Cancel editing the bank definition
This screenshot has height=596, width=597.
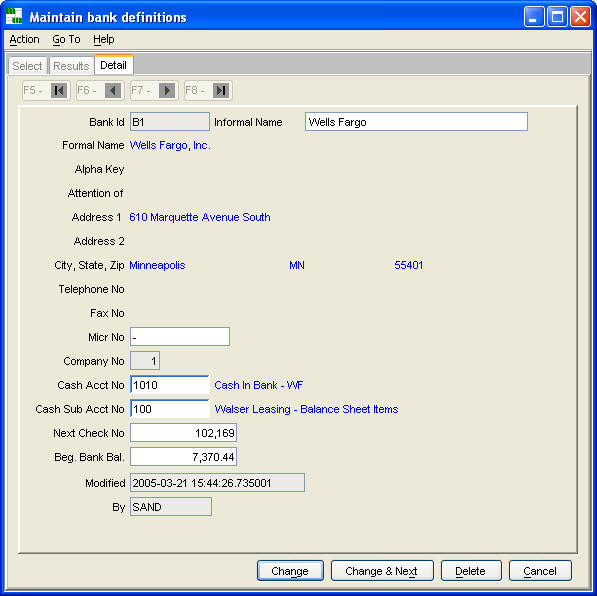point(540,570)
